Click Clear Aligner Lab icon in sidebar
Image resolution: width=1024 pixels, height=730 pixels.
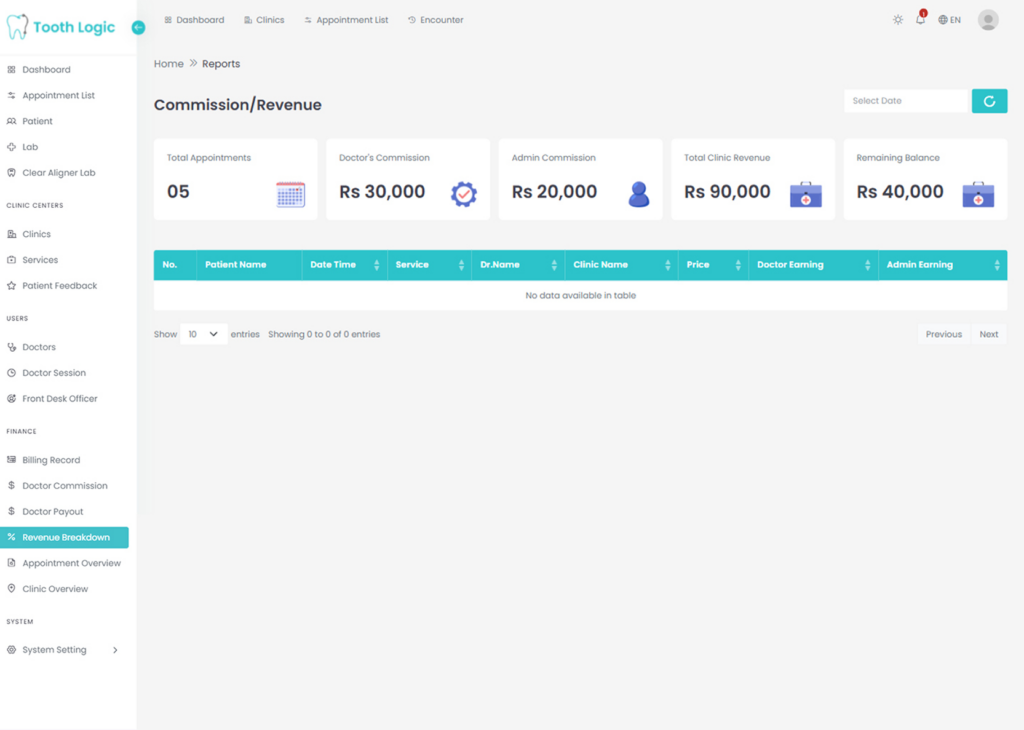11,173
